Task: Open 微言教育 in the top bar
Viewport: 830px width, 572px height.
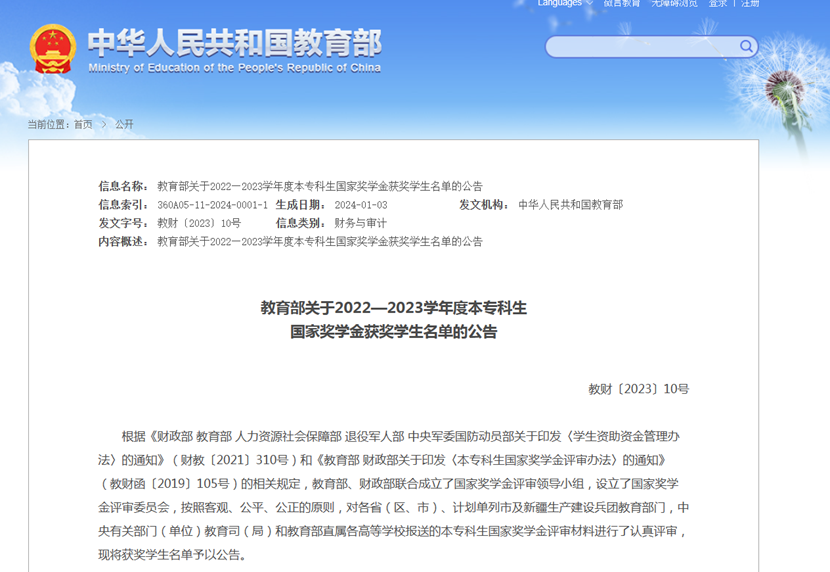Action: click(621, 3)
